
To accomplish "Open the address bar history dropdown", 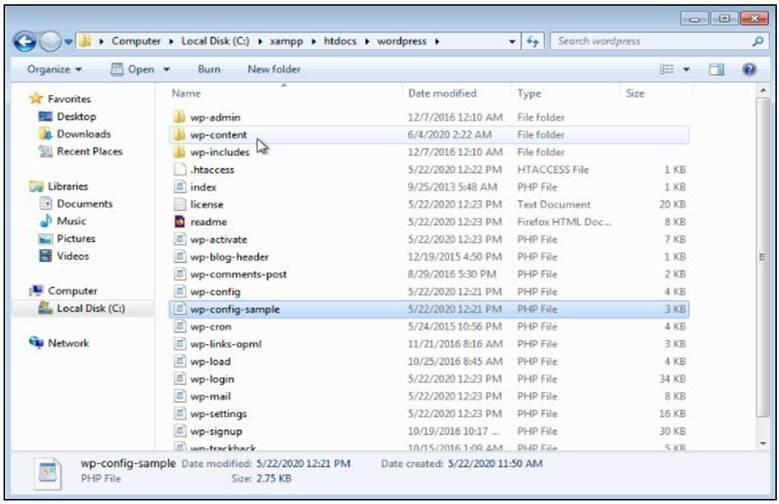I will [x=512, y=42].
